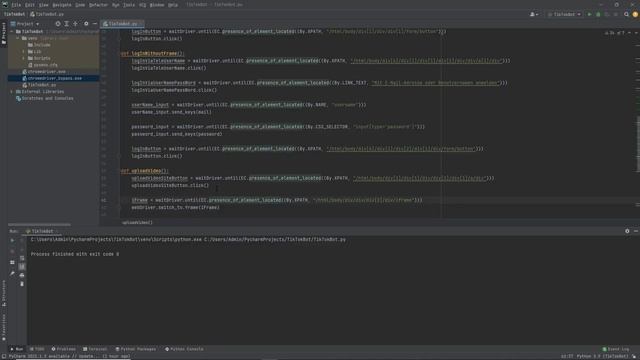Print the Run console output
640x360 pixels.
click(x=22, y=275)
